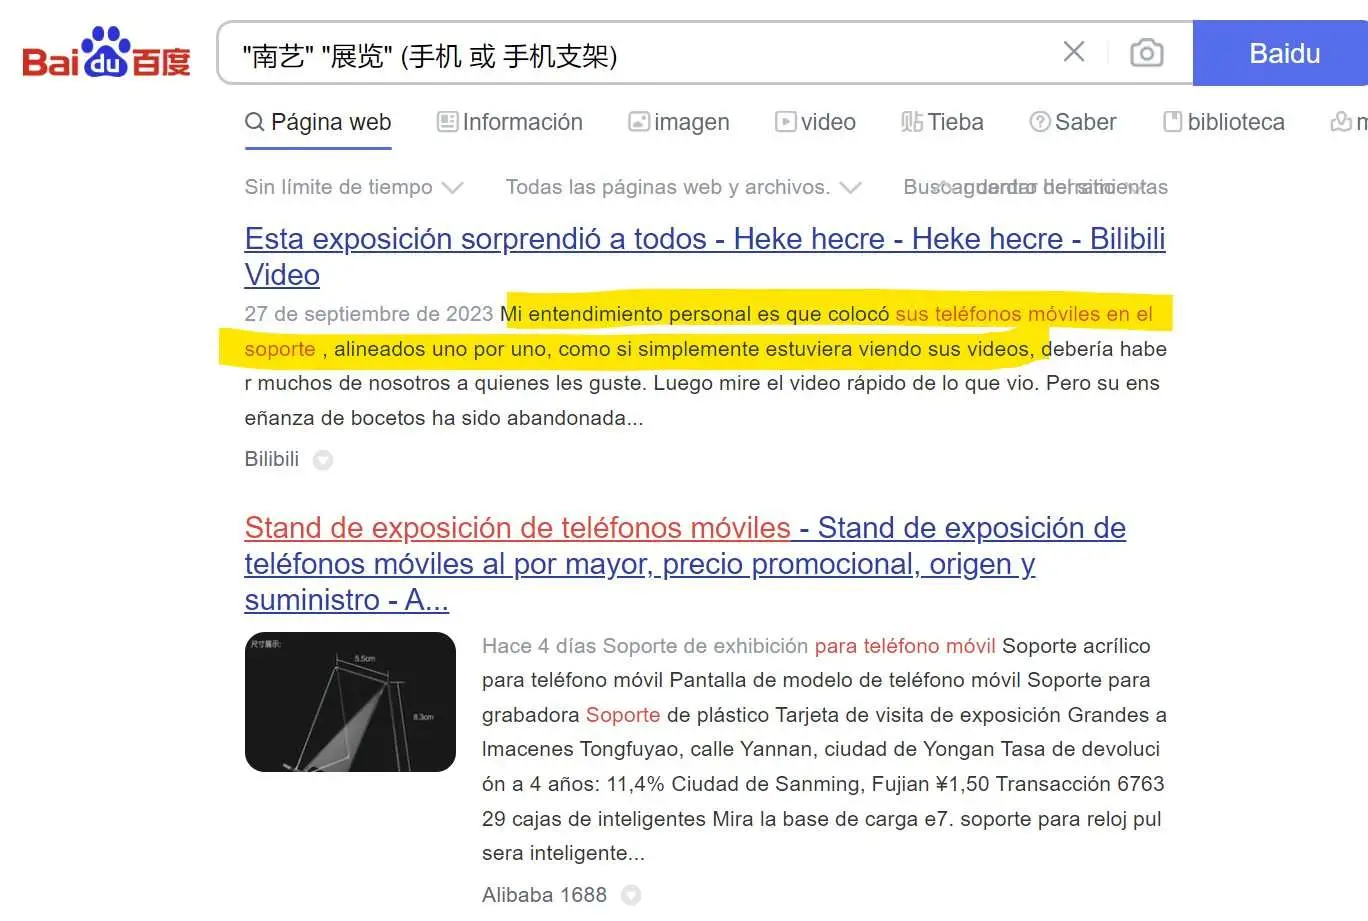The width and height of the screenshot is (1368, 921).
Task: Expand the Sin límite de tiempo filter
Action: (x=353, y=187)
